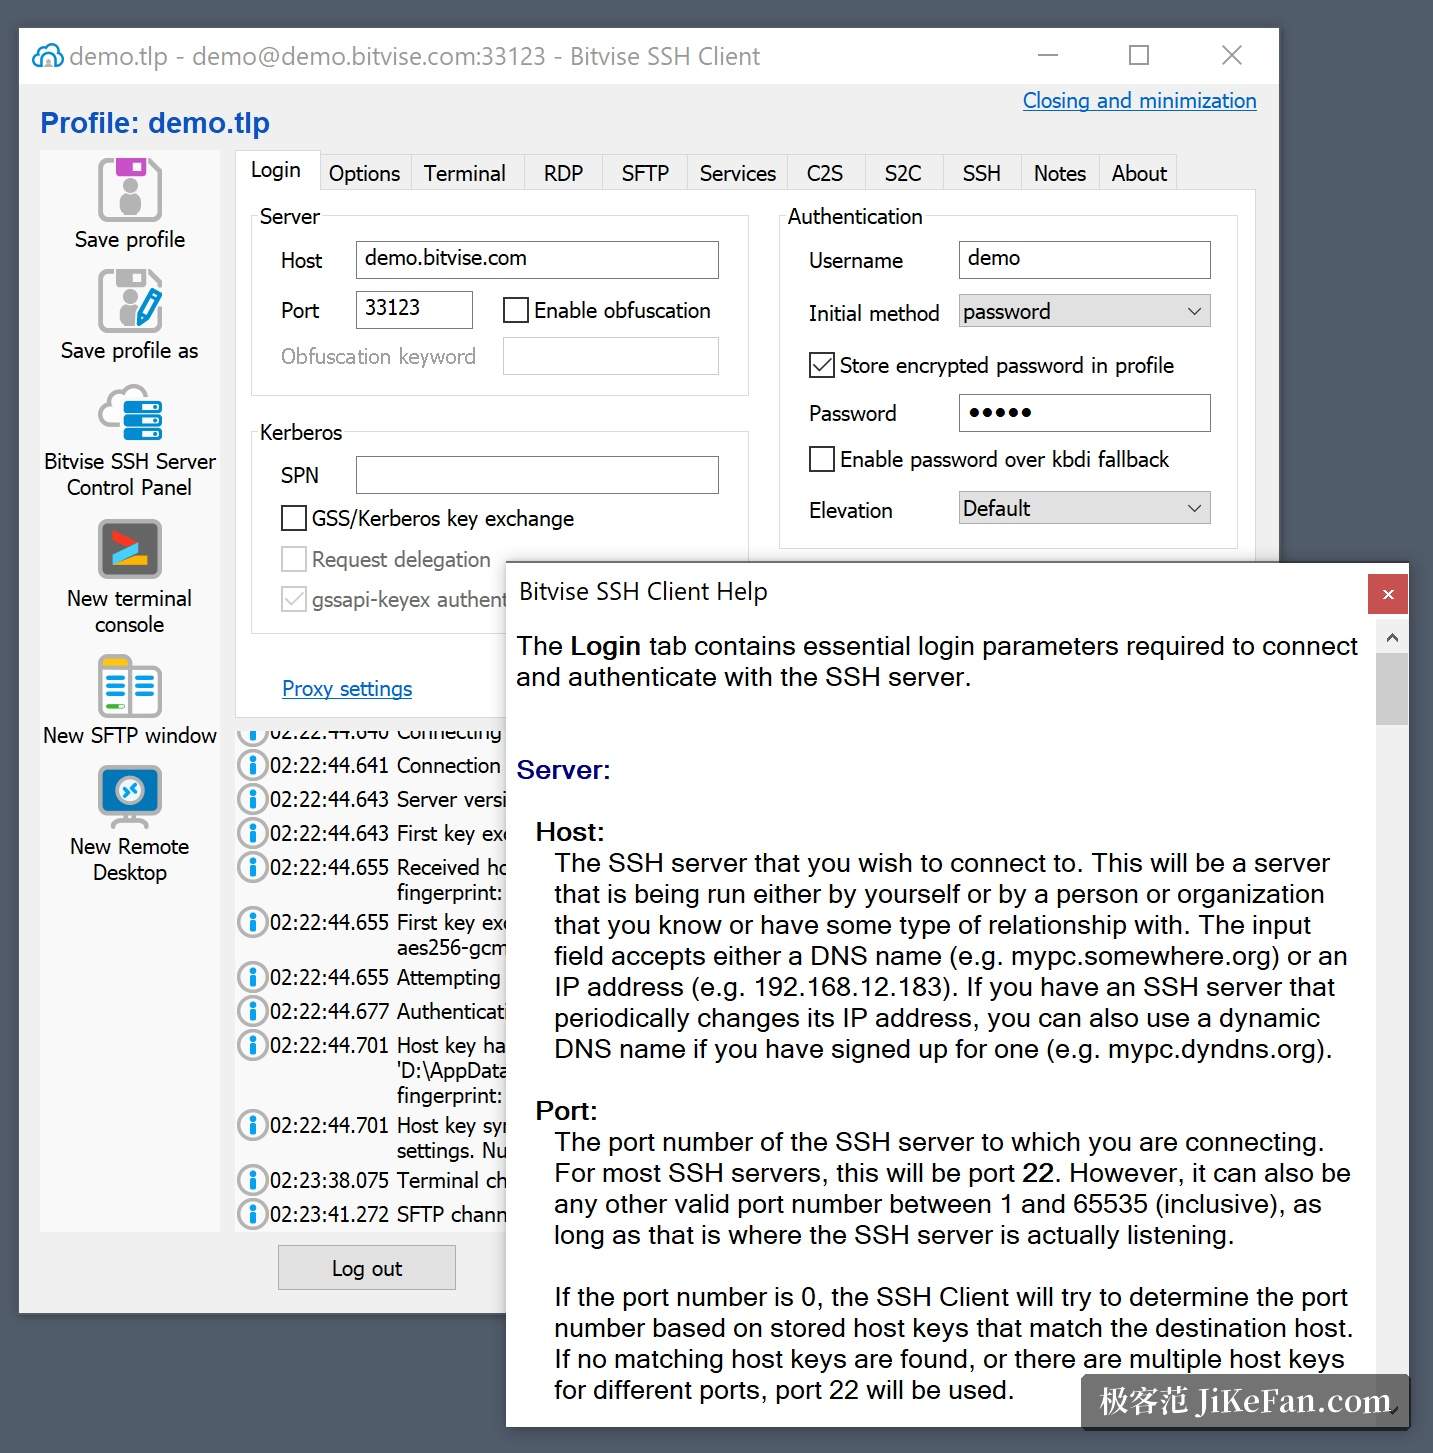Click the Save profile icon
This screenshot has height=1453, width=1433.
130,189
